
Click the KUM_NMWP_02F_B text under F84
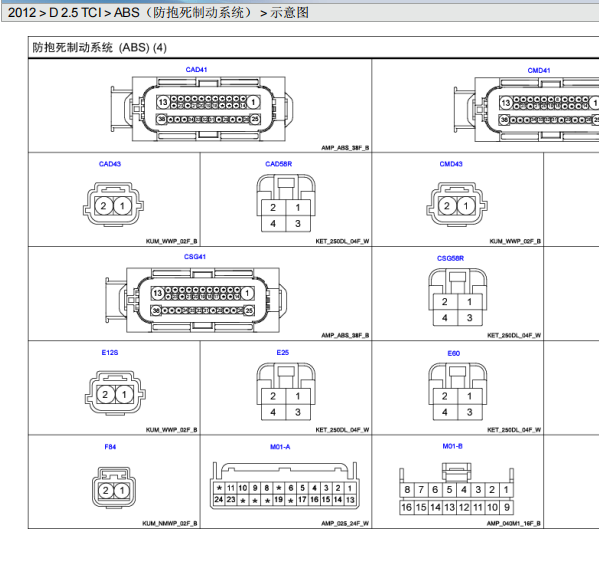[170, 523]
